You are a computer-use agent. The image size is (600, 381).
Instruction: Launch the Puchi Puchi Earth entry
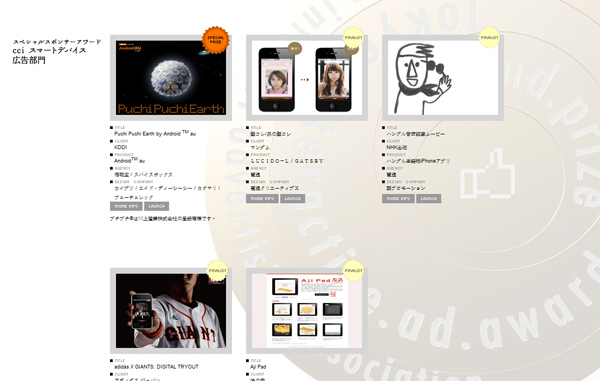coord(157,206)
